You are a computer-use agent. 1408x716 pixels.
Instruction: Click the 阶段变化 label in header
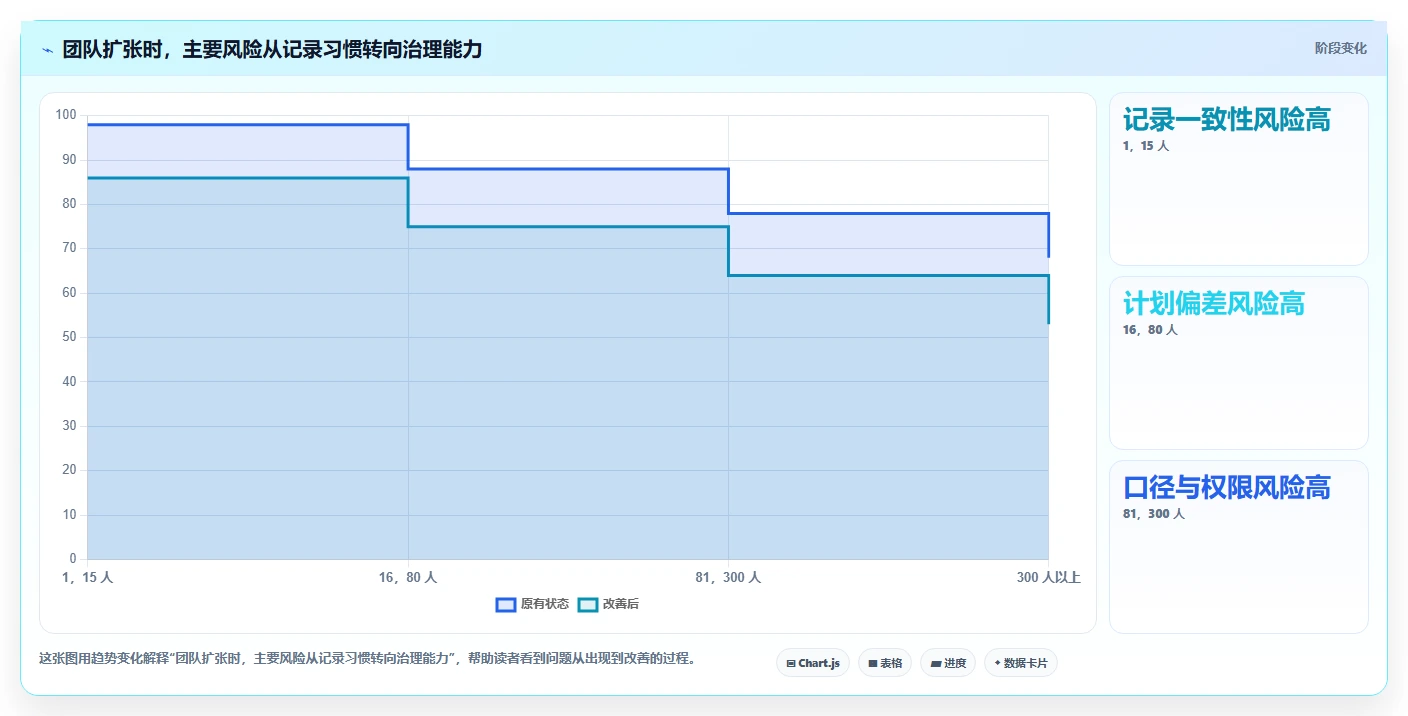coord(1341,48)
